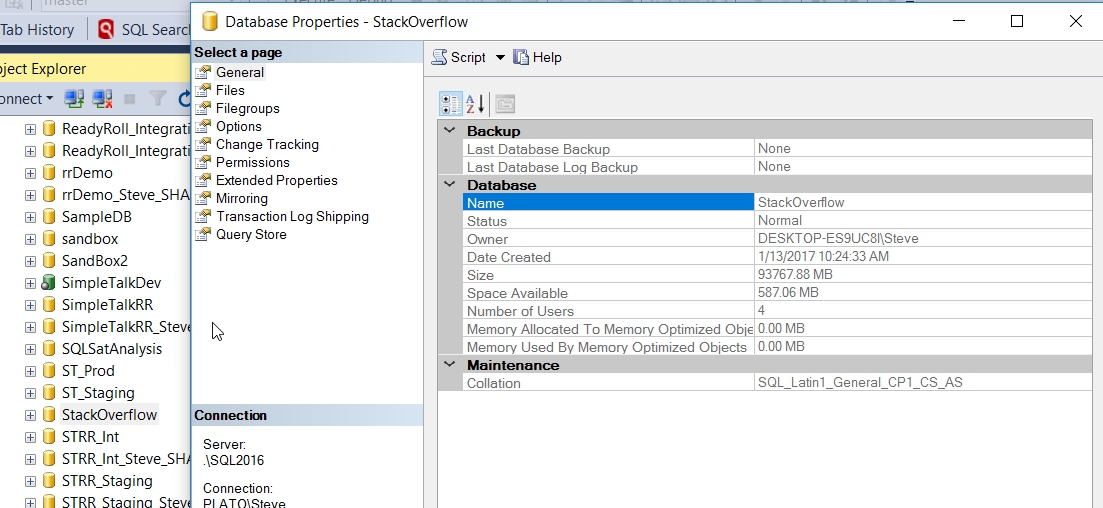
Task: Click the Categorized view icon in property grid
Action: pyautogui.click(x=450, y=104)
